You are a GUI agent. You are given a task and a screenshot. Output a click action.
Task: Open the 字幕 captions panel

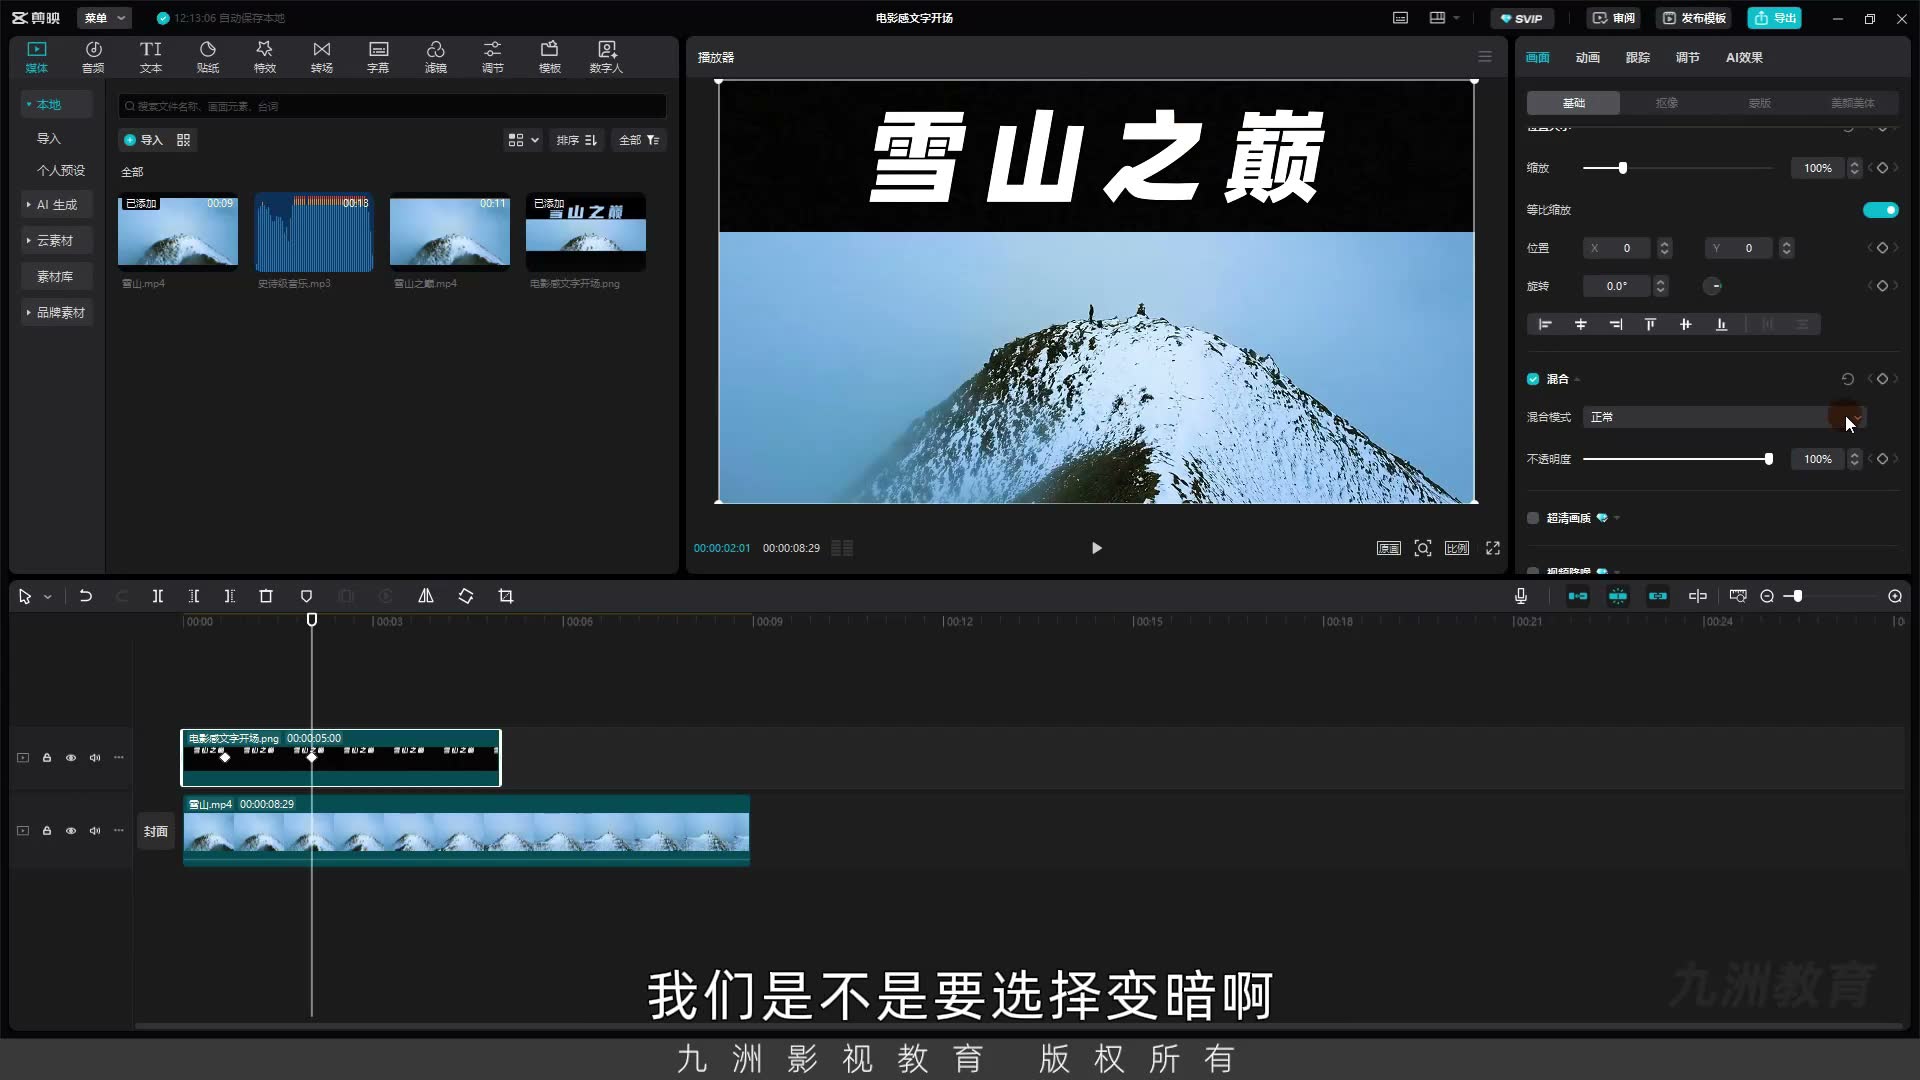tap(378, 57)
